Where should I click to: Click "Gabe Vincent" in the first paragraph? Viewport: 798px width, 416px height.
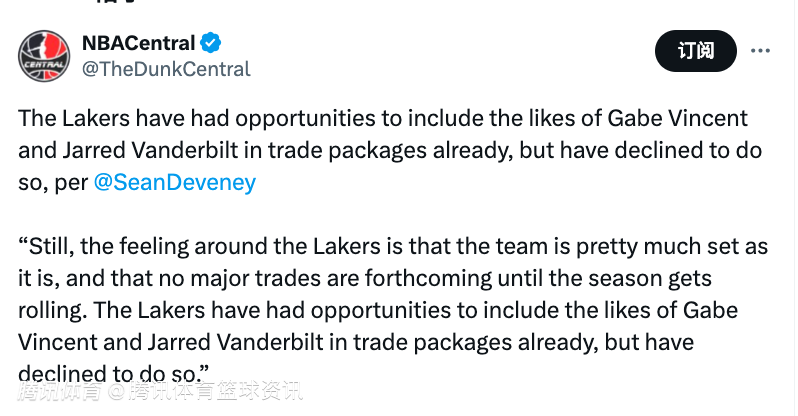[678, 119]
